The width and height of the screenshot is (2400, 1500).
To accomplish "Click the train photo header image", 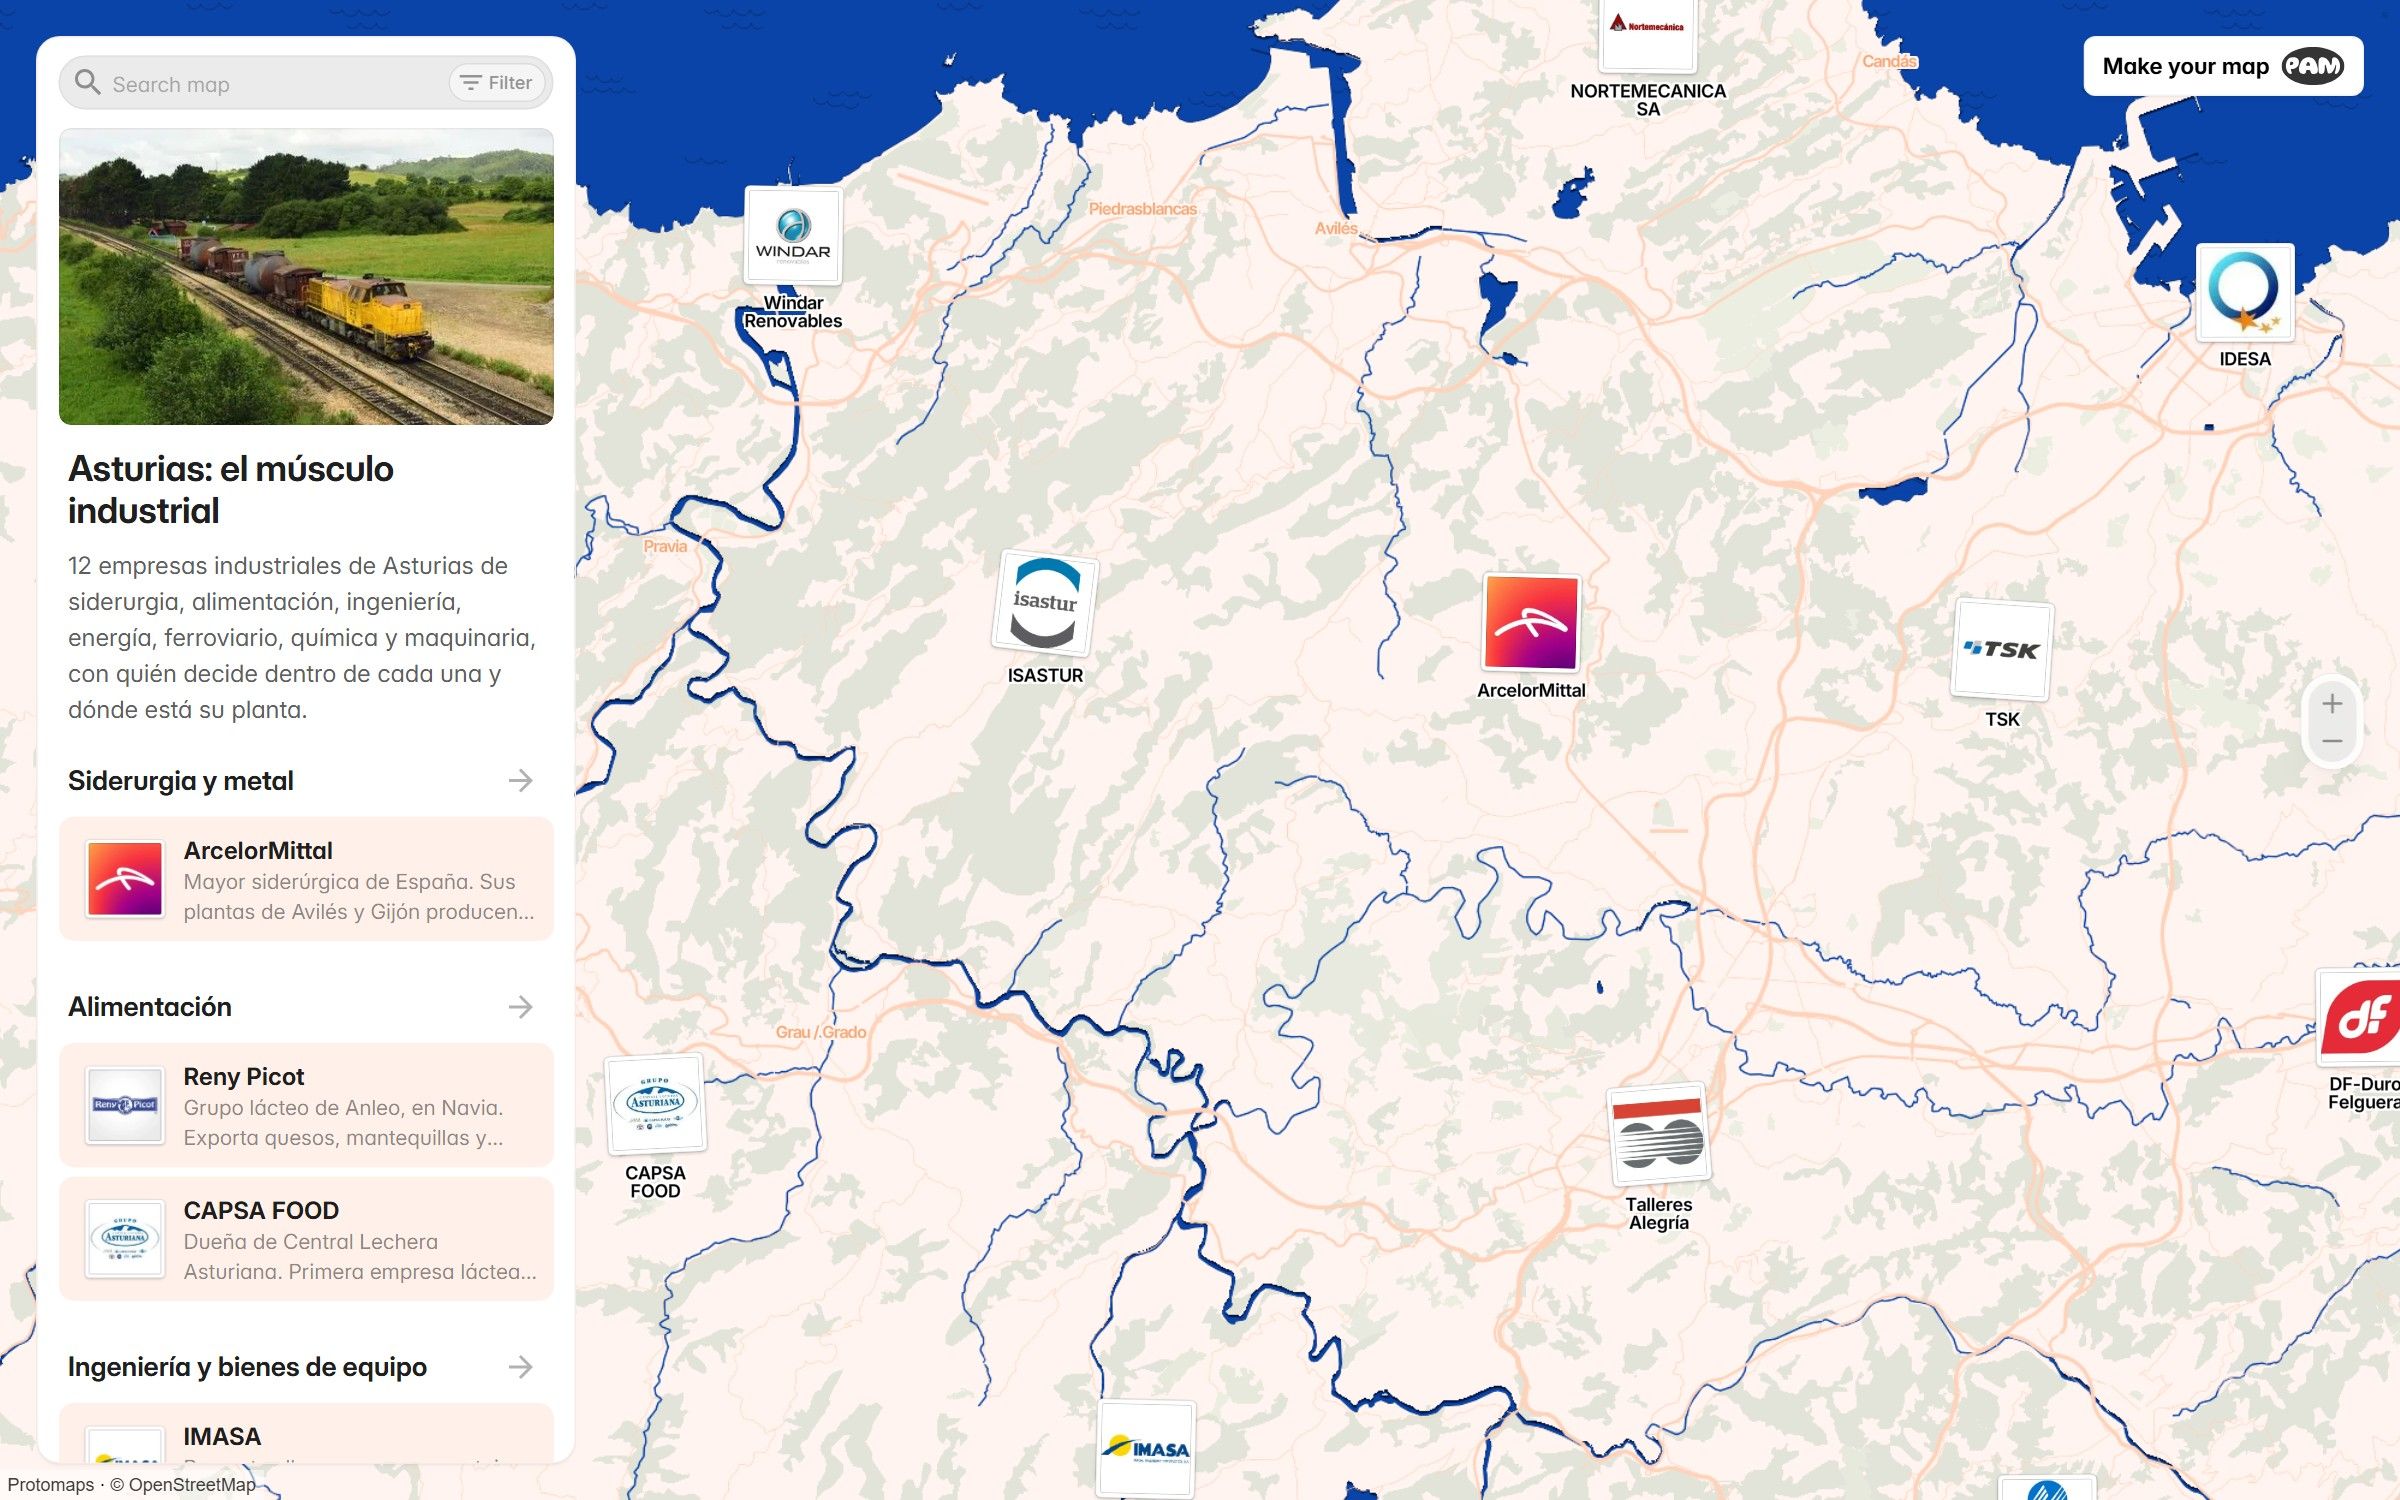I will (306, 277).
